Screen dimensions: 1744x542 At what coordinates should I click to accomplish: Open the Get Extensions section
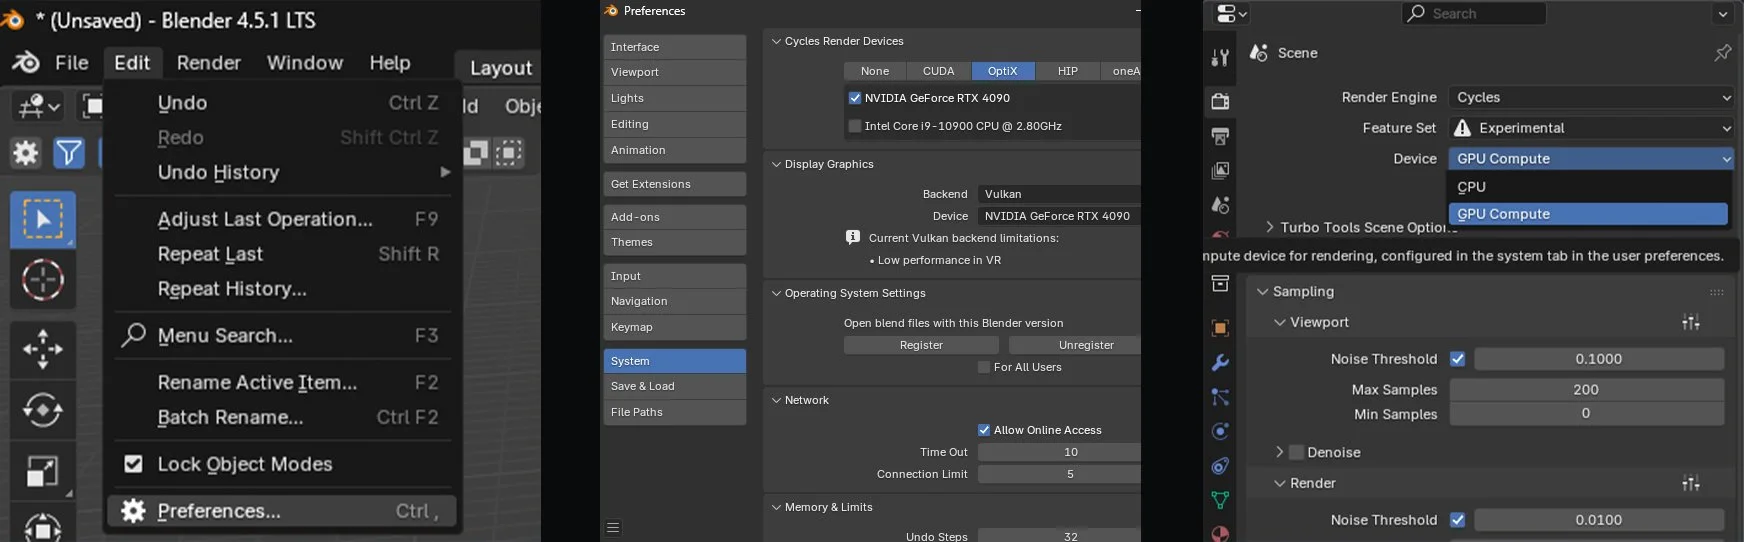click(674, 184)
